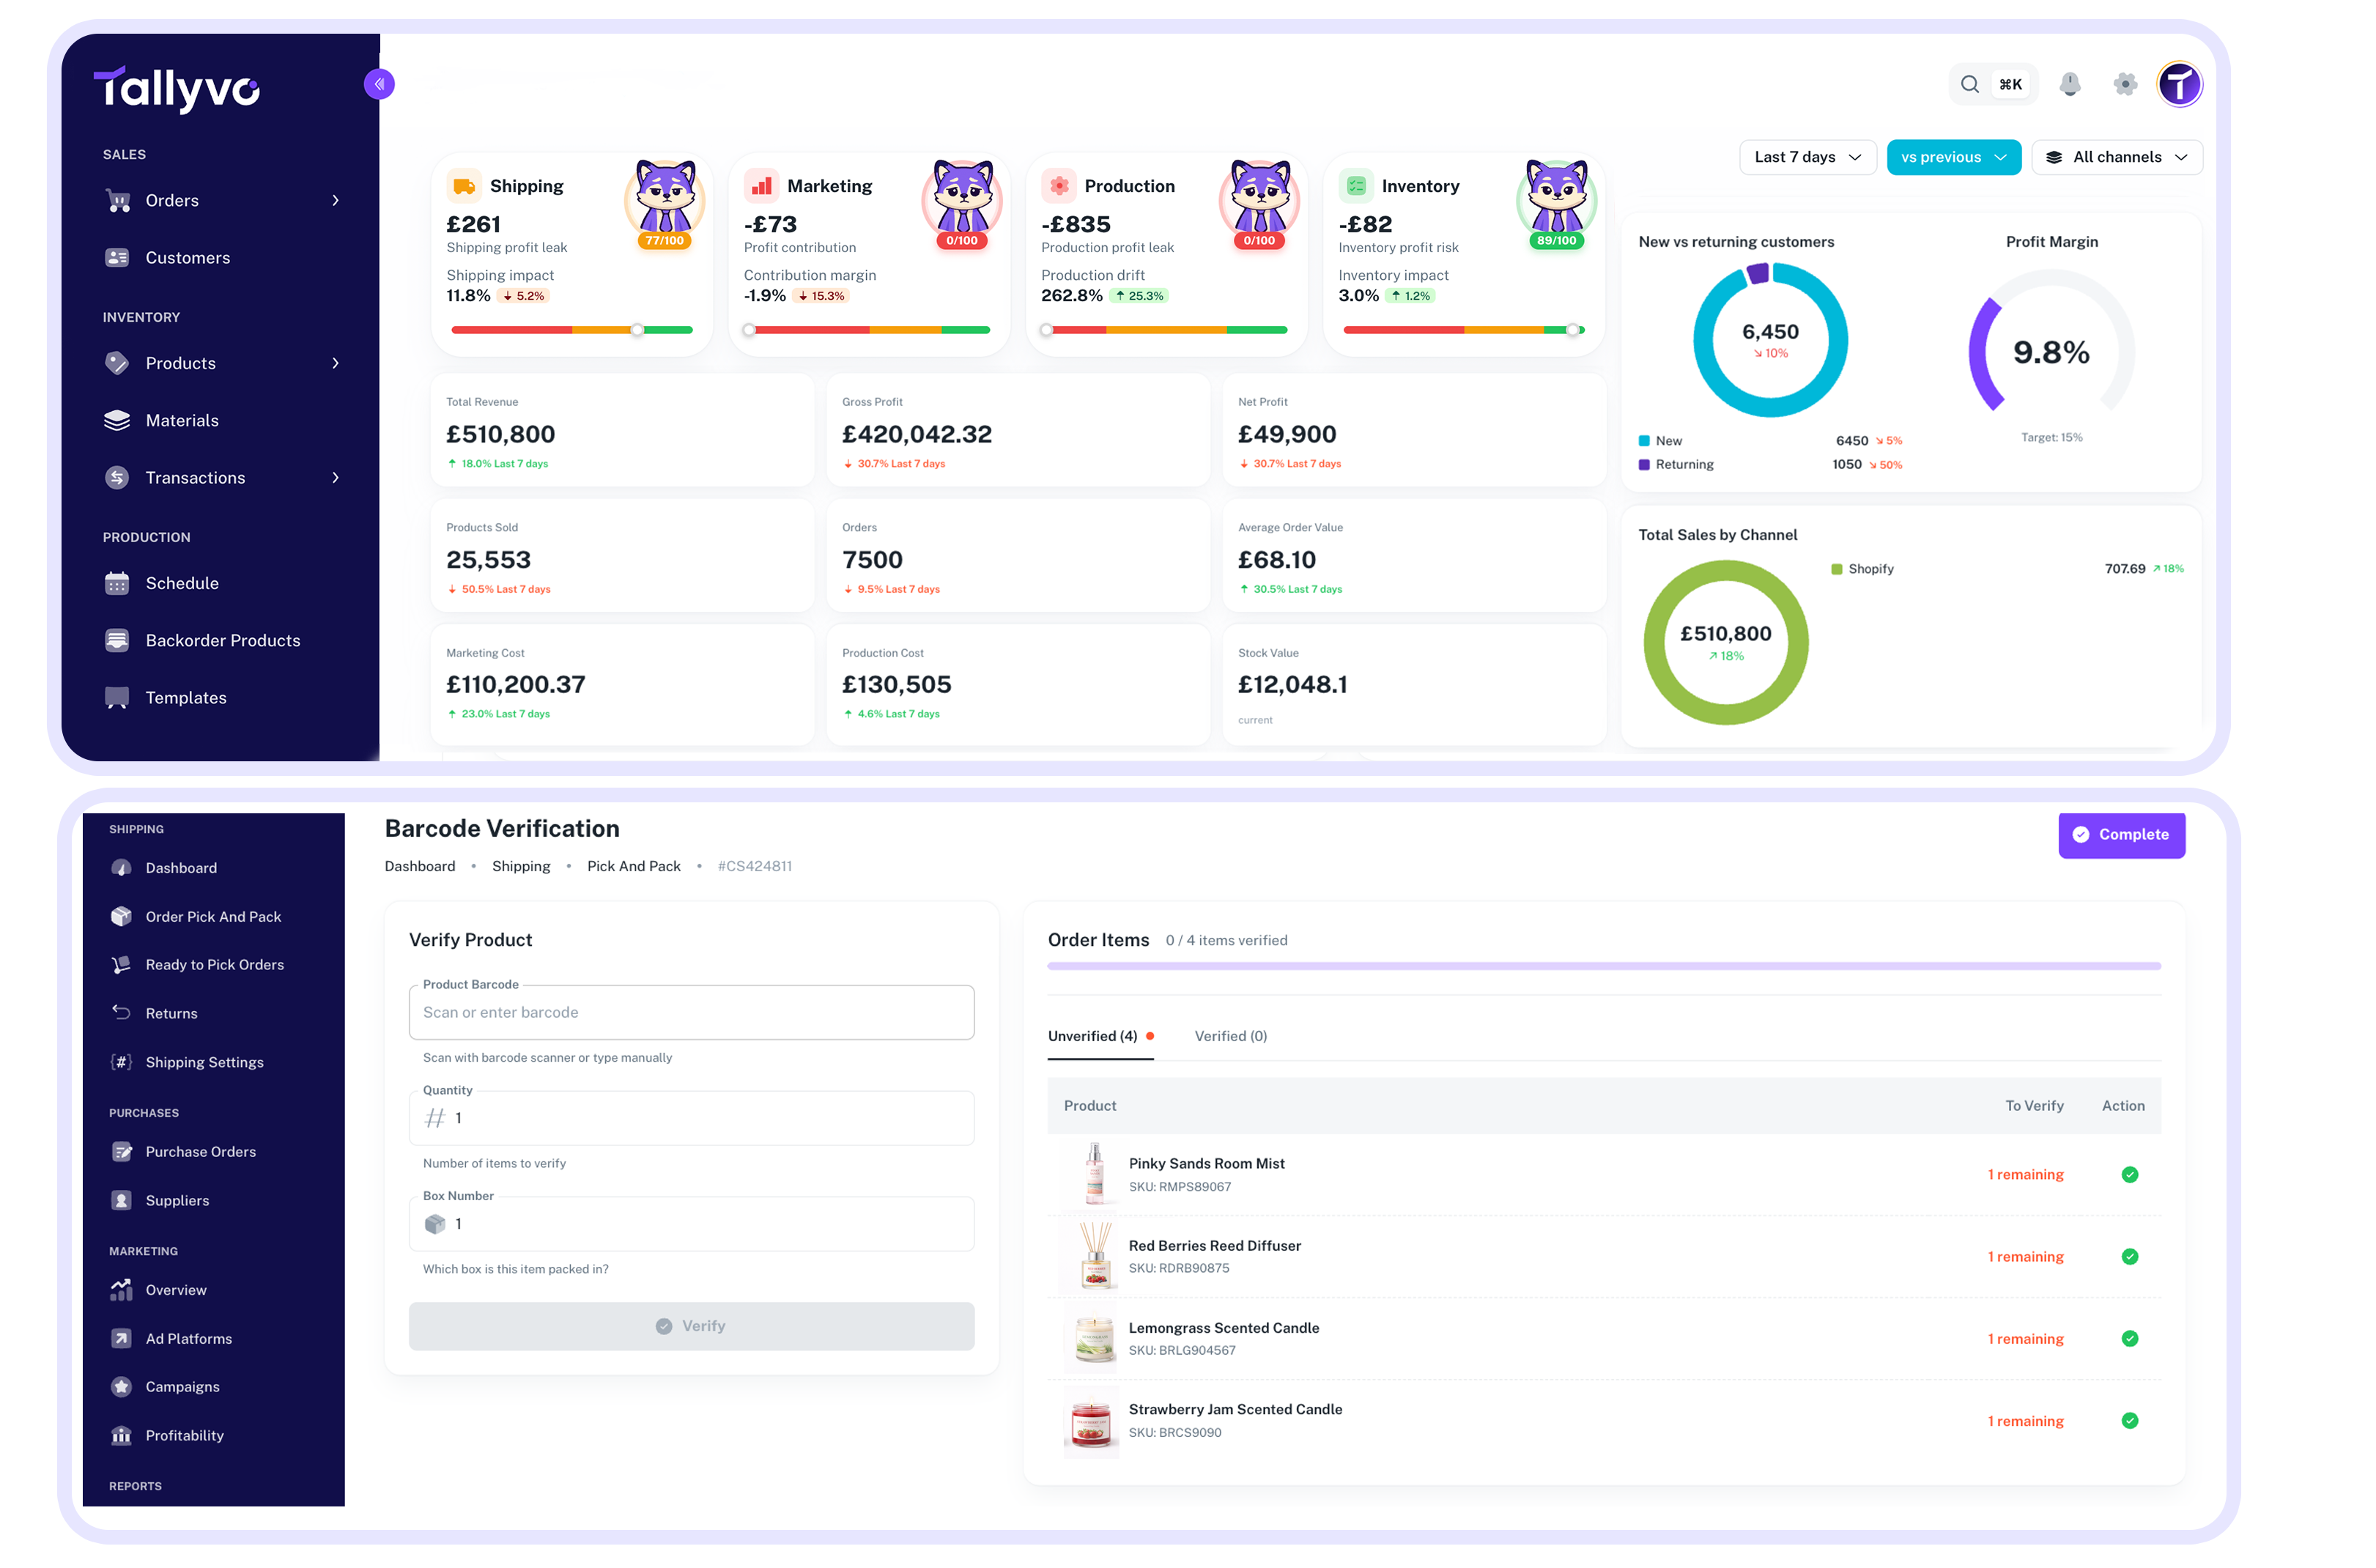This screenshot has height=1568, width=2376.
Task: Open Ad Platforms in the Marketing section
Action: [x=188, y=1338]
